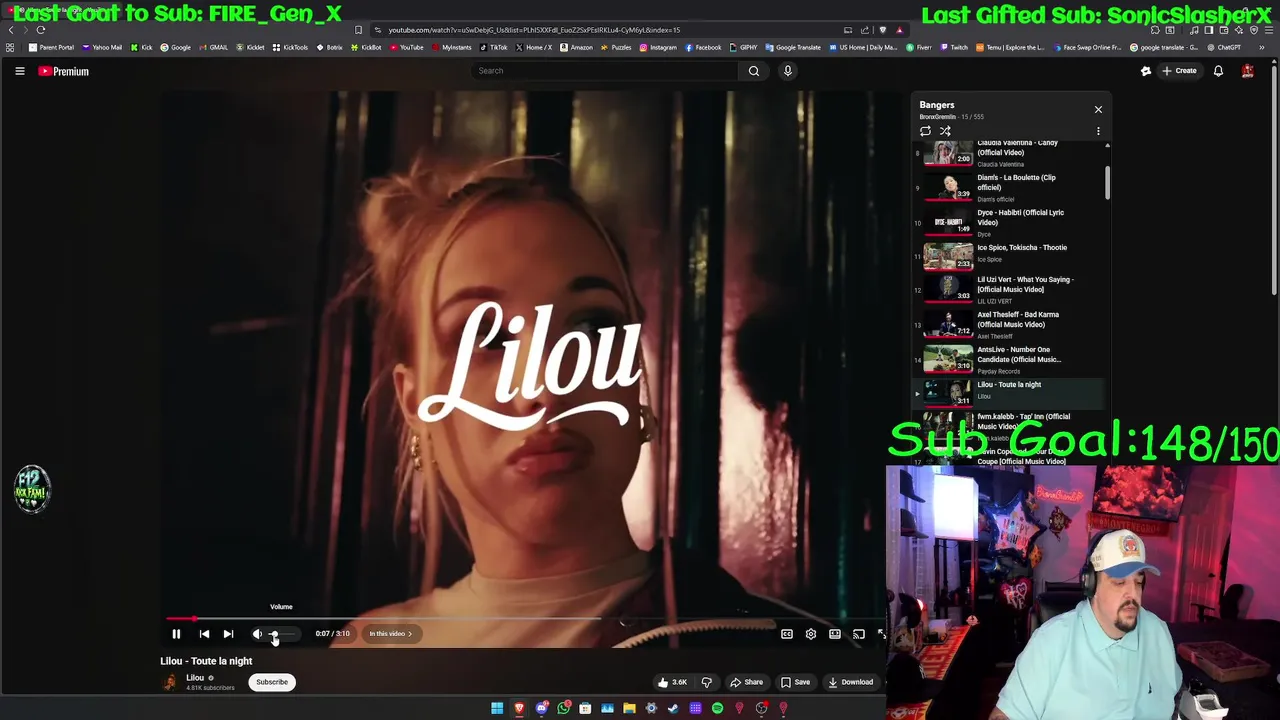Click the browser address bar URL
The image size is (1280, 720).
coord(534,30)
